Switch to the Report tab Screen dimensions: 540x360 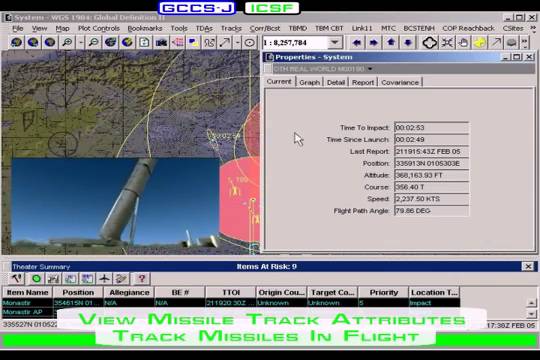(x=363, y=82)
